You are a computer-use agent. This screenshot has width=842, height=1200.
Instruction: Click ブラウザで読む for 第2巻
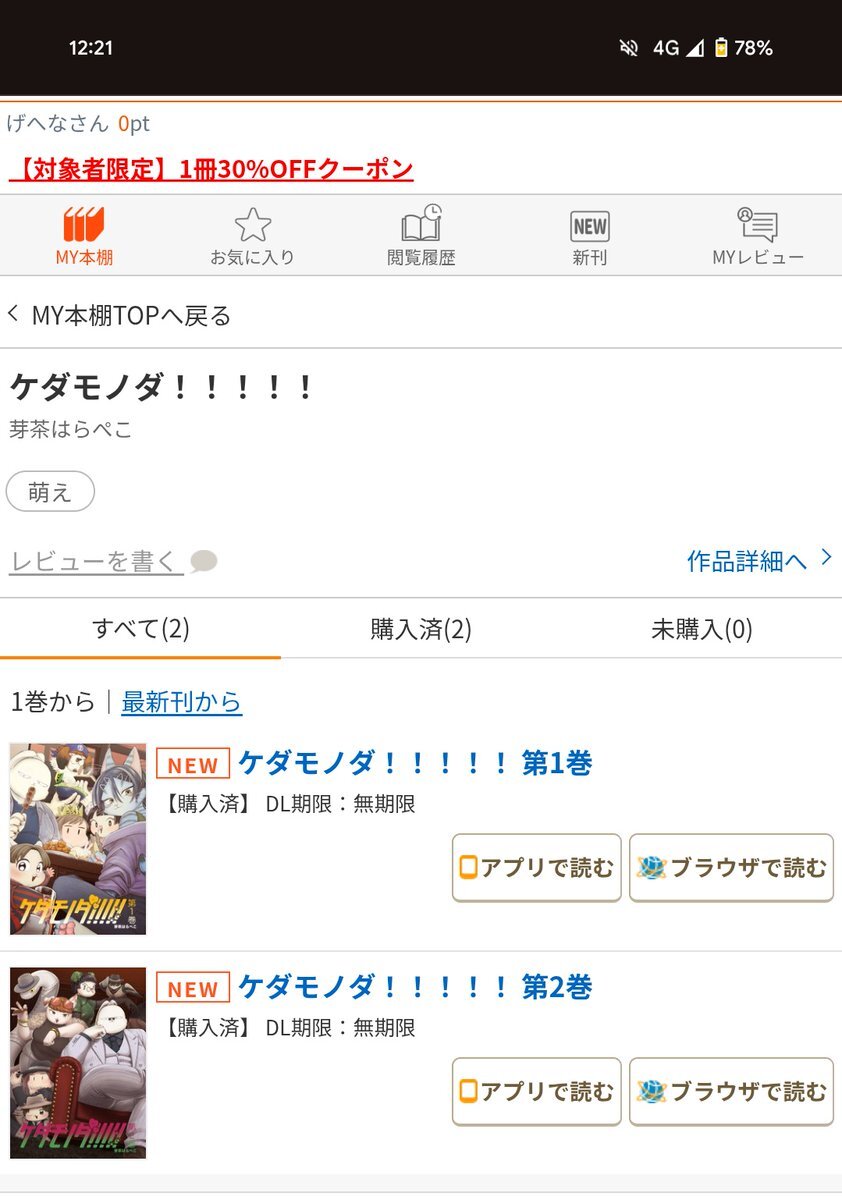pyautogui.click(x=731, y=1092)
